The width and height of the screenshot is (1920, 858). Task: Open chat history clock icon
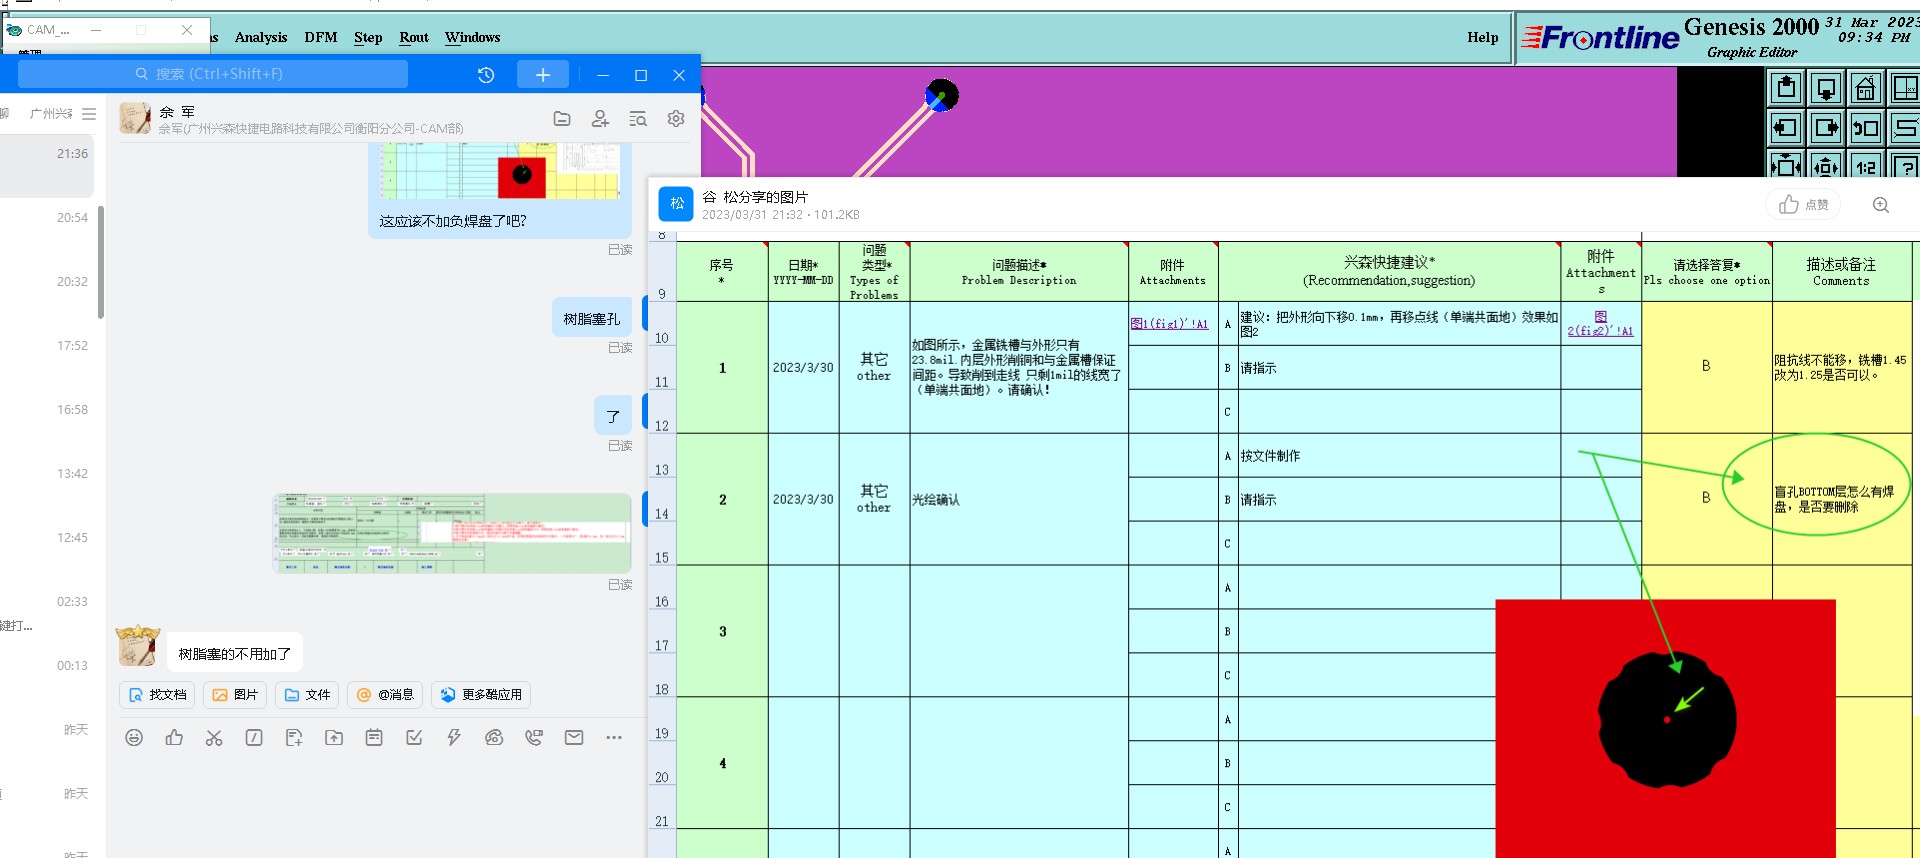[486, 75]
